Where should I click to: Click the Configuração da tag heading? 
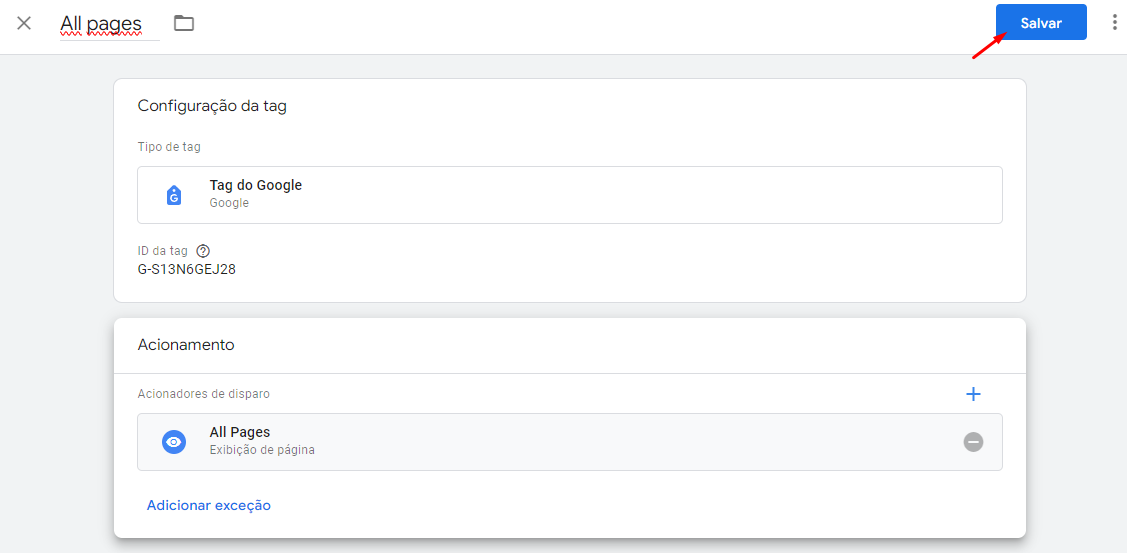tap(212, 106)
